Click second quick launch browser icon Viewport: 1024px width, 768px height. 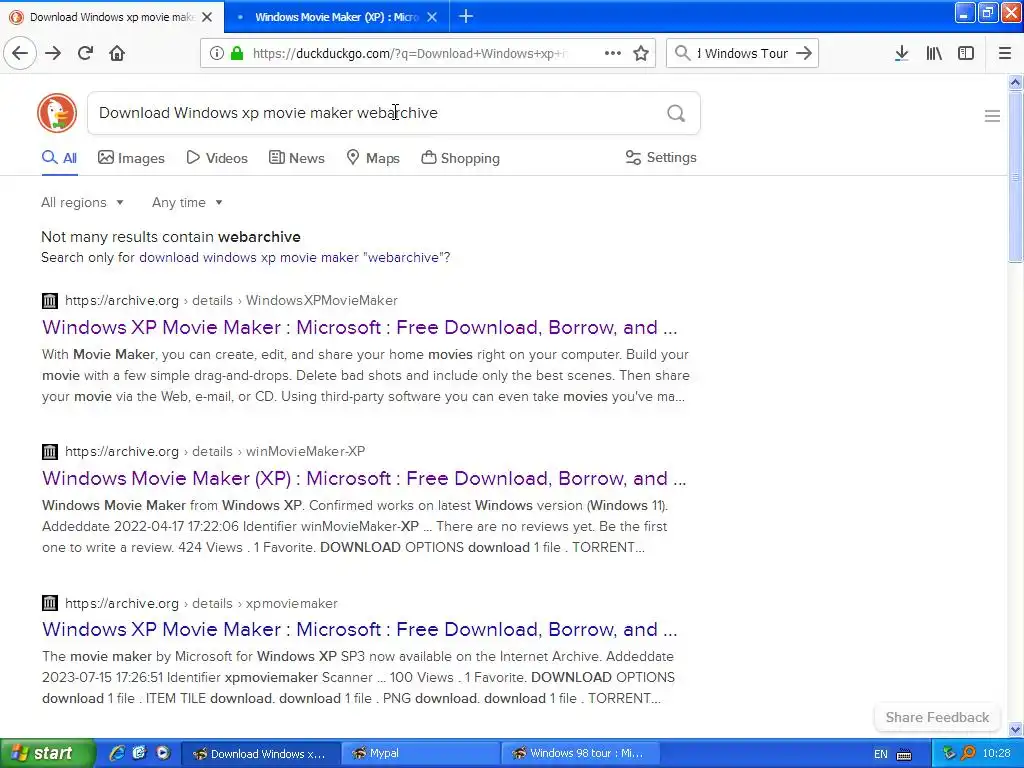click(139, 753)
